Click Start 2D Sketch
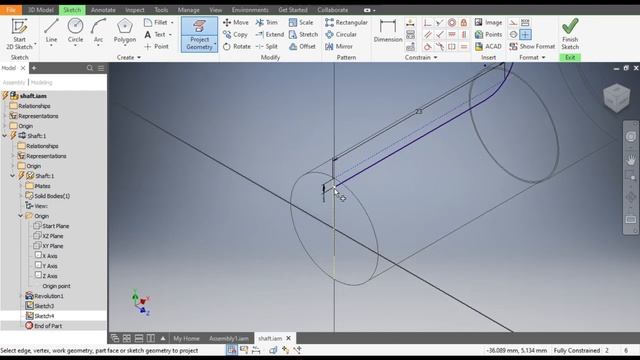Screen dimensions: 640x360 [19, 33]
